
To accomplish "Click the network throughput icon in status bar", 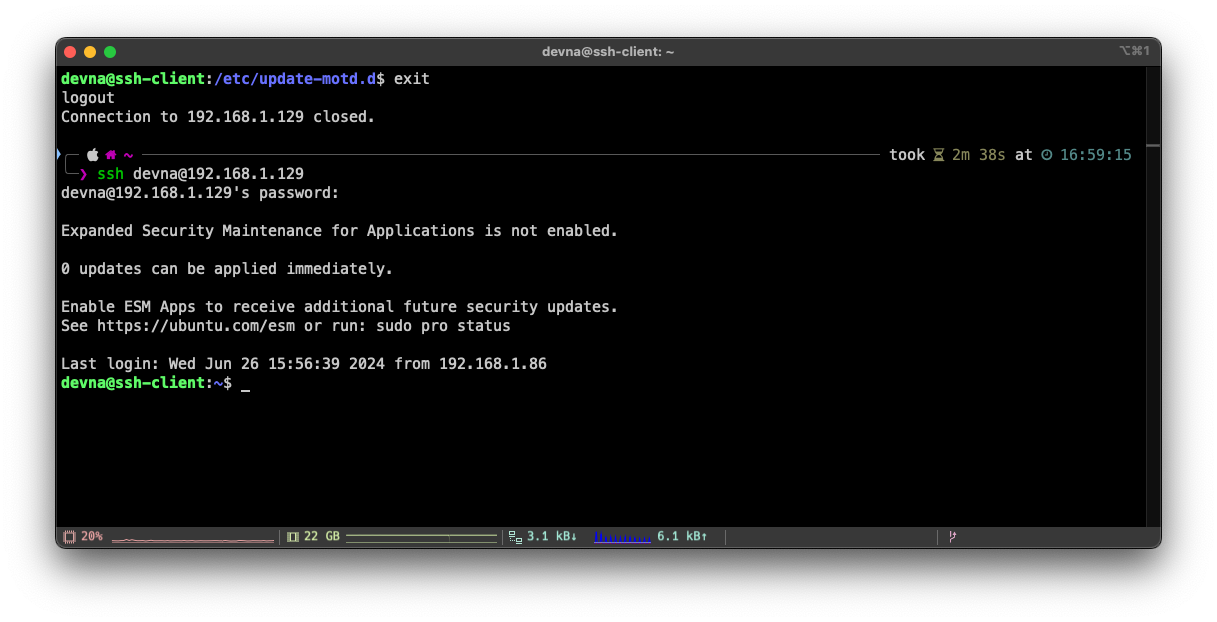I will 515,537.
